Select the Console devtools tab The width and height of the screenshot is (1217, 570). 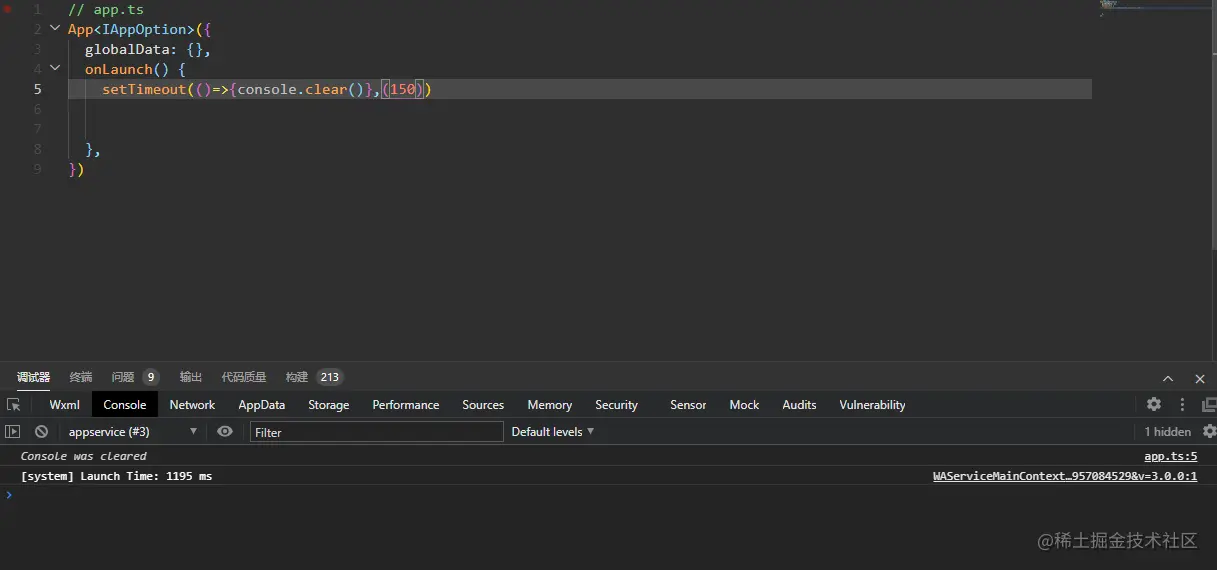125,405
